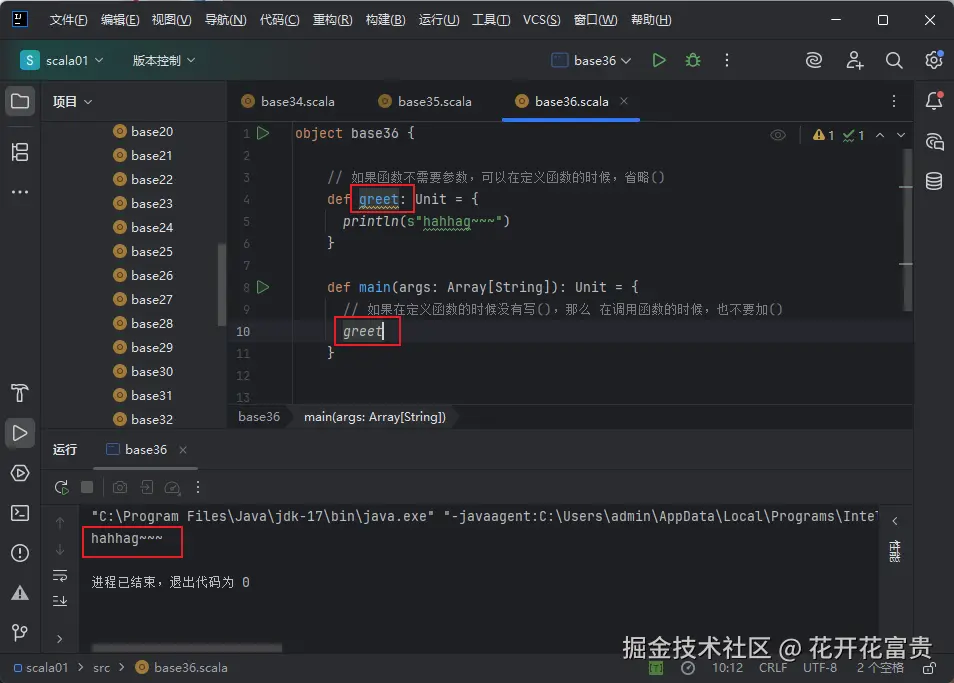Open Search Everywhere magnifier
954x683 pixels.
[x=894, y=60]
